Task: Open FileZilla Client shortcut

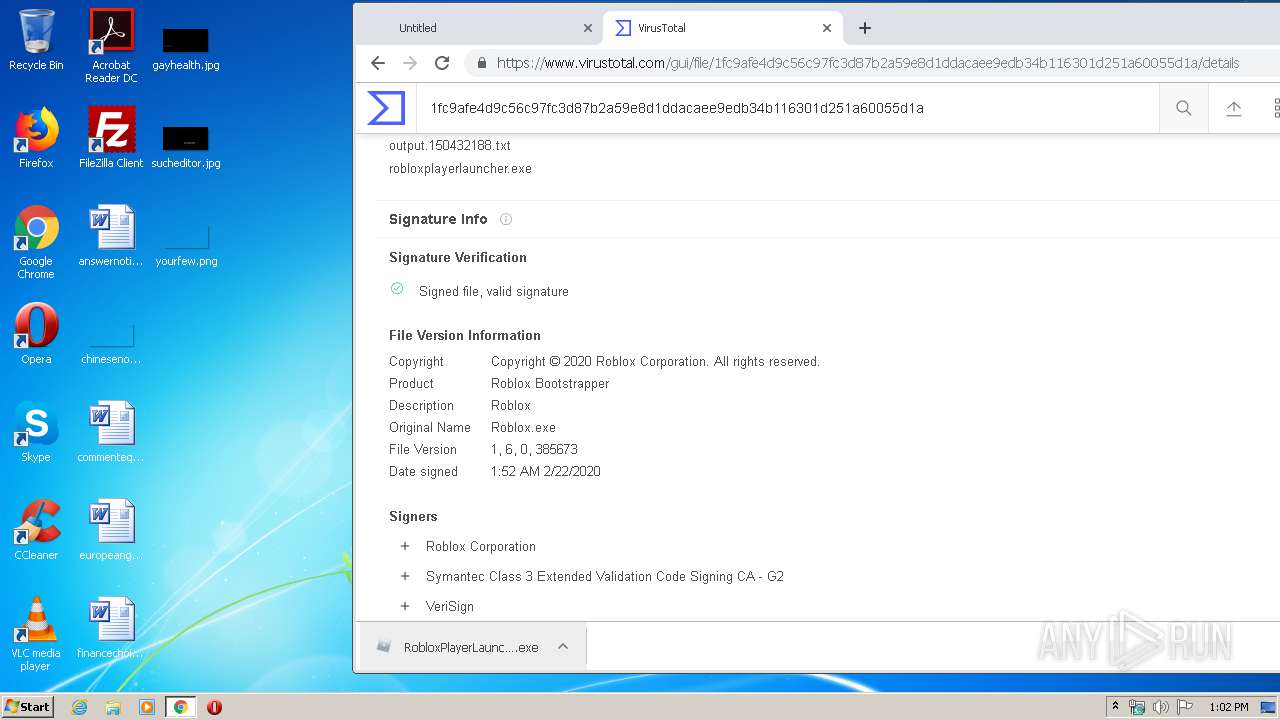Action: (x=111, y=138)
